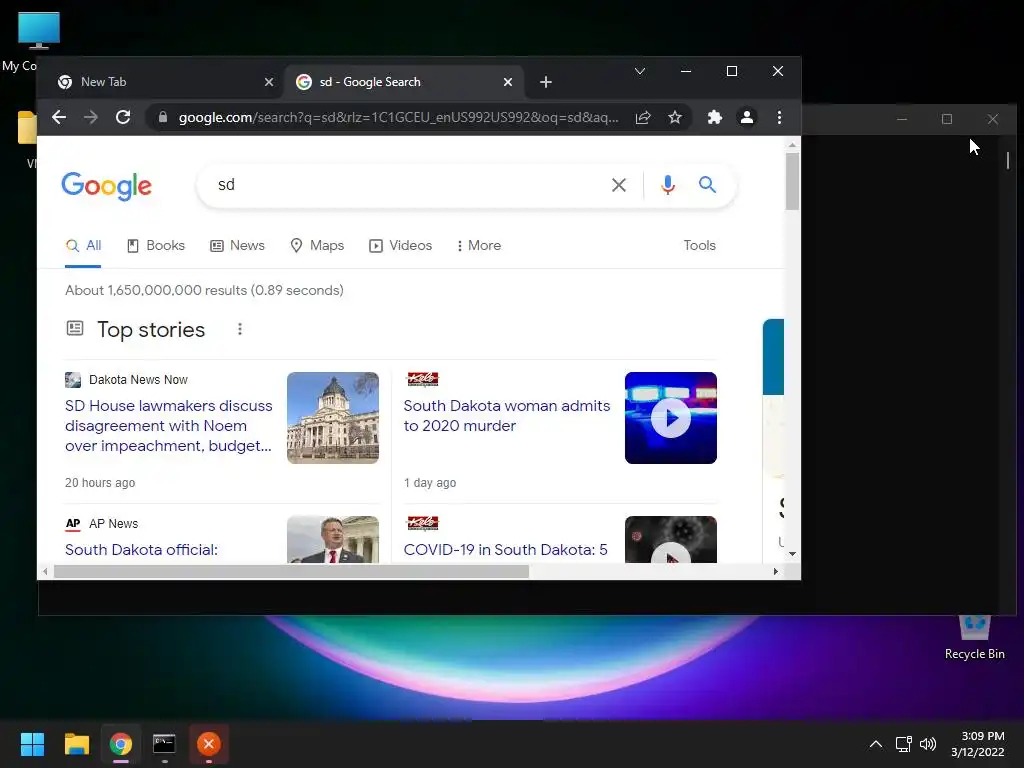
Task: Click the 20 hours ago timestamp
Action: click(100, 483)
